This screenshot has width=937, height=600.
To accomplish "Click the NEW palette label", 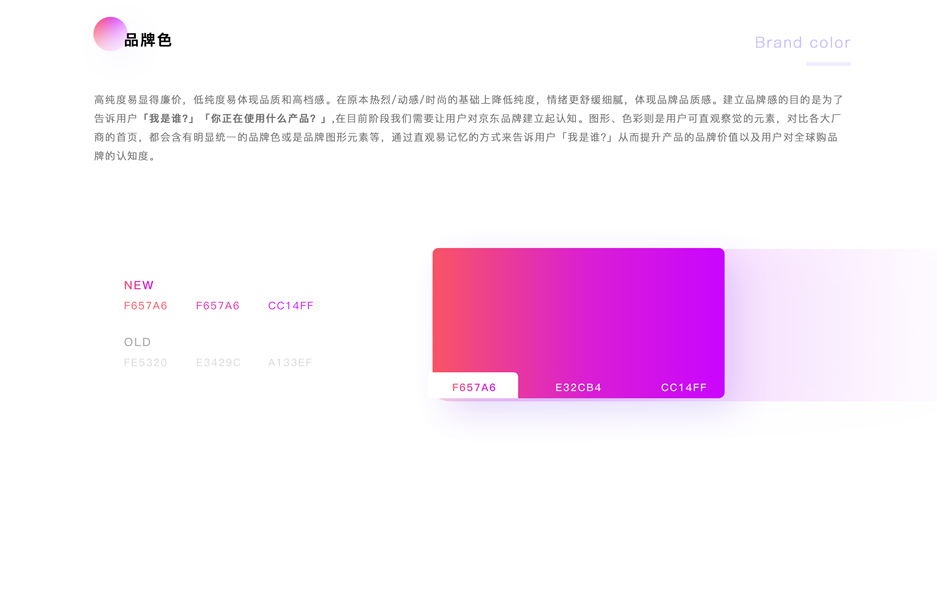I will click(139, 285).
